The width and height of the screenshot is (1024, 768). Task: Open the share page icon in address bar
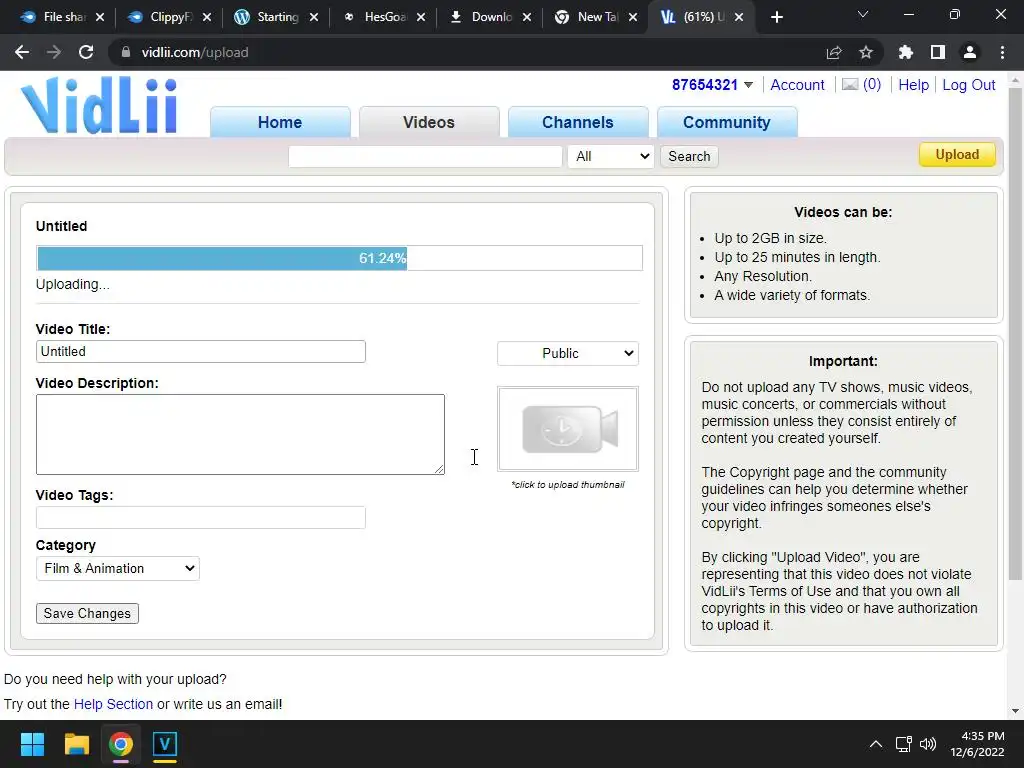[x=834, y=52]
